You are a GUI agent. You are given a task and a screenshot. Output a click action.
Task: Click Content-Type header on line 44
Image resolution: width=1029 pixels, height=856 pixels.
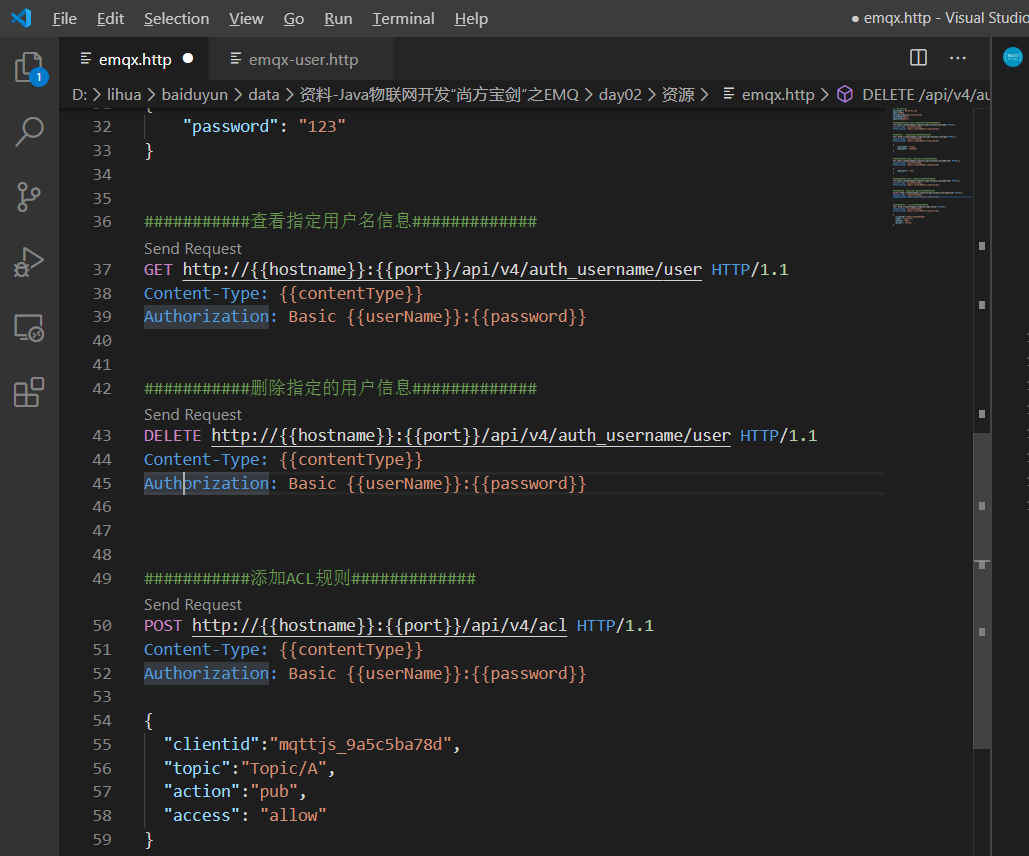[x=206, y=460]
